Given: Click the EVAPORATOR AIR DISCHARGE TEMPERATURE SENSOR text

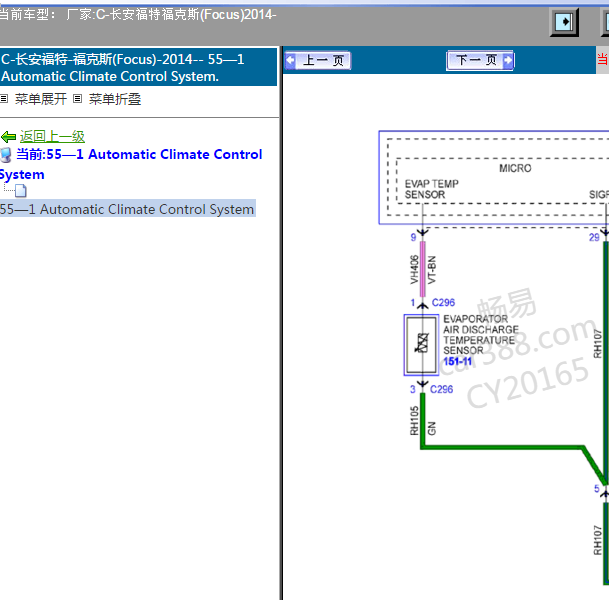Looking at the screenshot, I should tap(481, 334).
